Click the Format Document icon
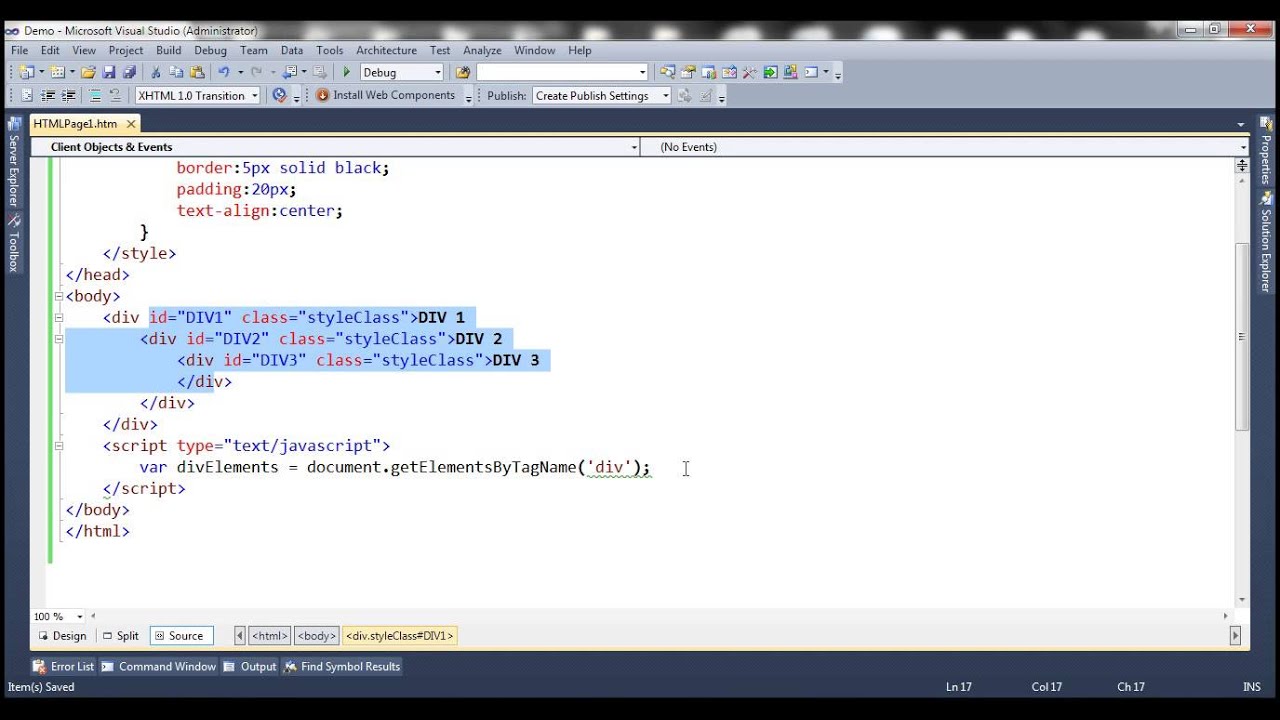Viewport: 1280px width, 720px height. coord(27,95)
